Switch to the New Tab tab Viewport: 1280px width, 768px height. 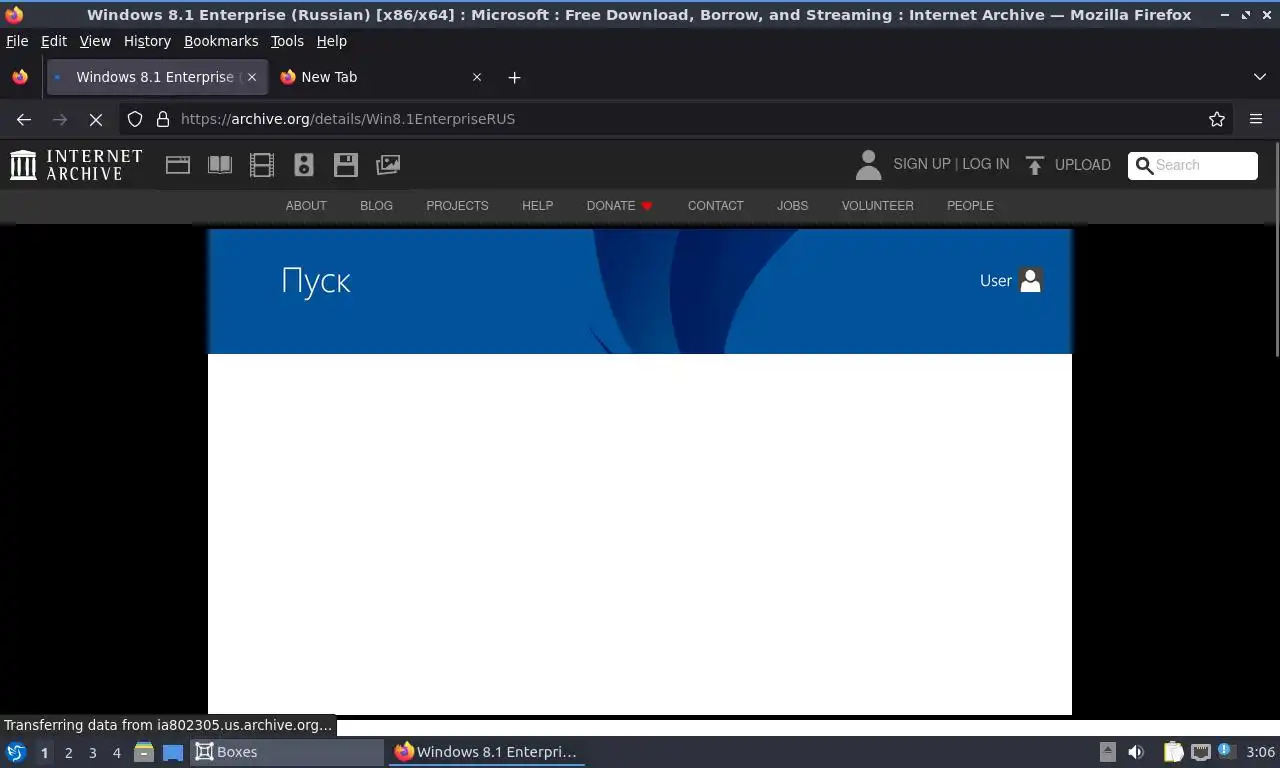tap(379, 77)
